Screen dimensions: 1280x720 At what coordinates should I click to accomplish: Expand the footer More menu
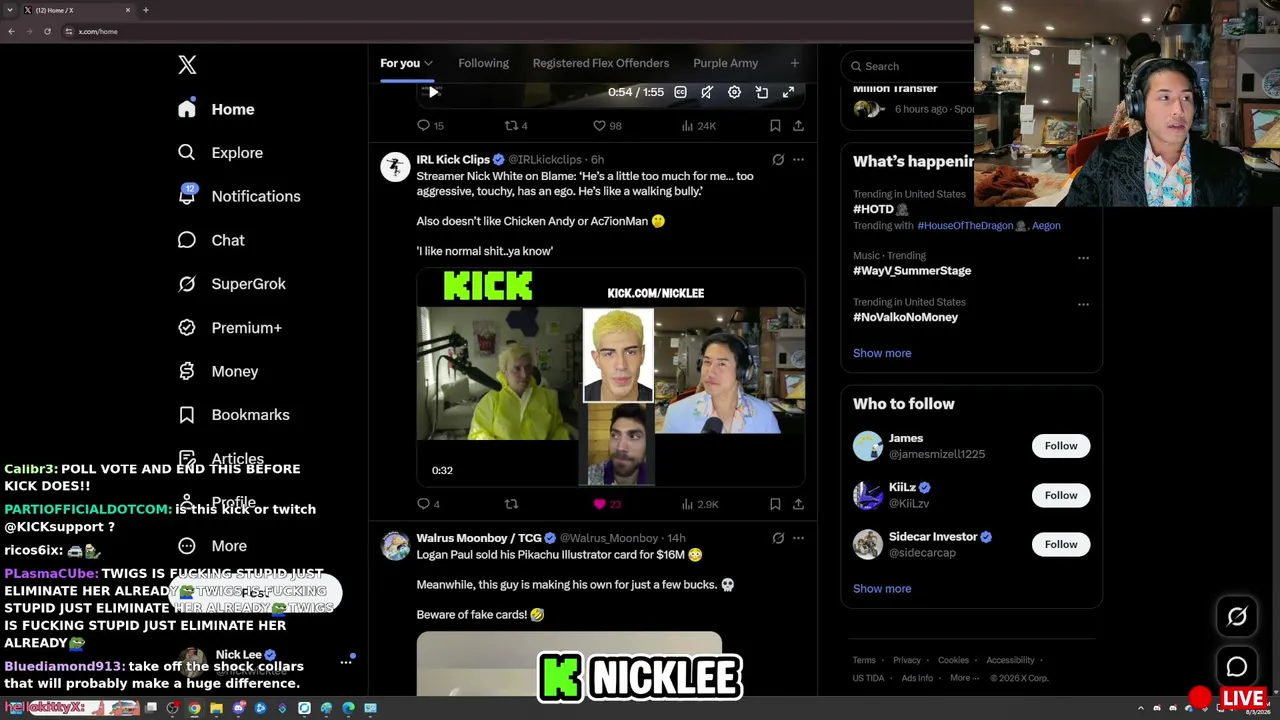tap(964, 678)
